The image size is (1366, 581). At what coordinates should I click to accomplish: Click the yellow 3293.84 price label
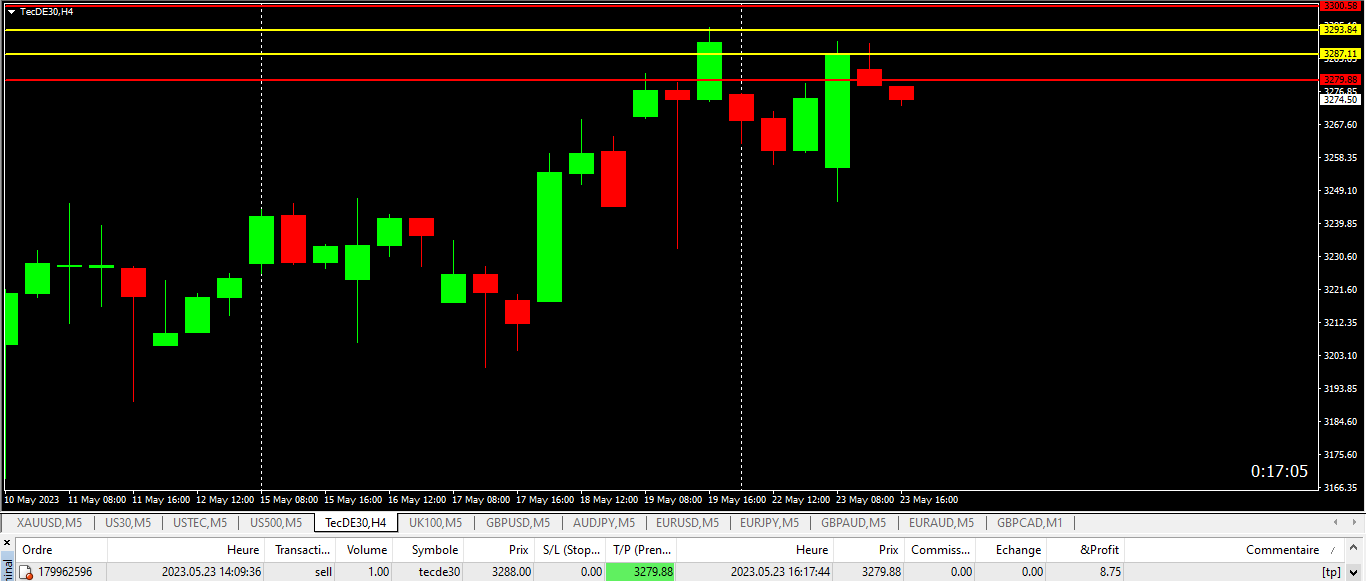[1340, 30]
